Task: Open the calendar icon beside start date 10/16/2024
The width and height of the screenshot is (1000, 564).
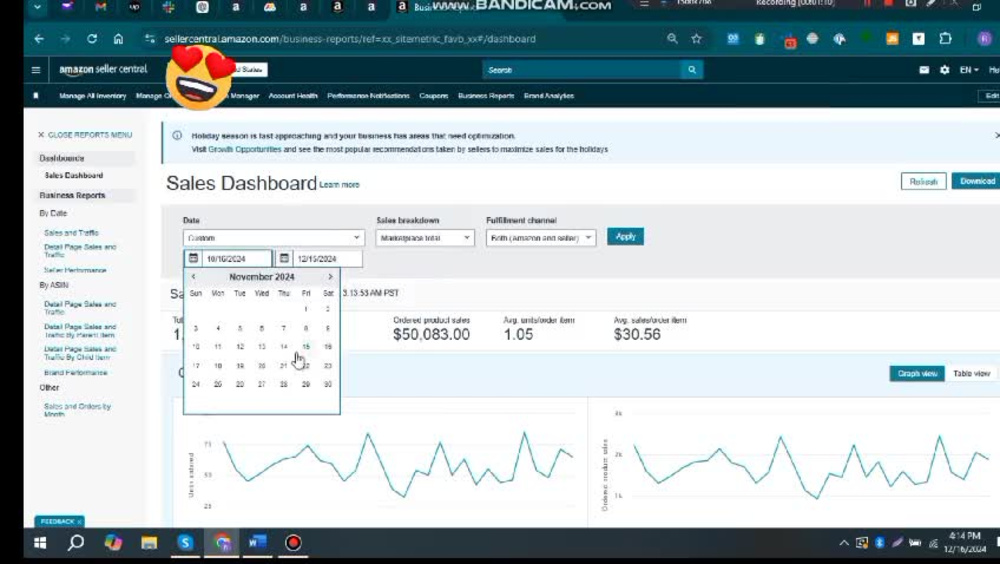Action: click(193, 258)
